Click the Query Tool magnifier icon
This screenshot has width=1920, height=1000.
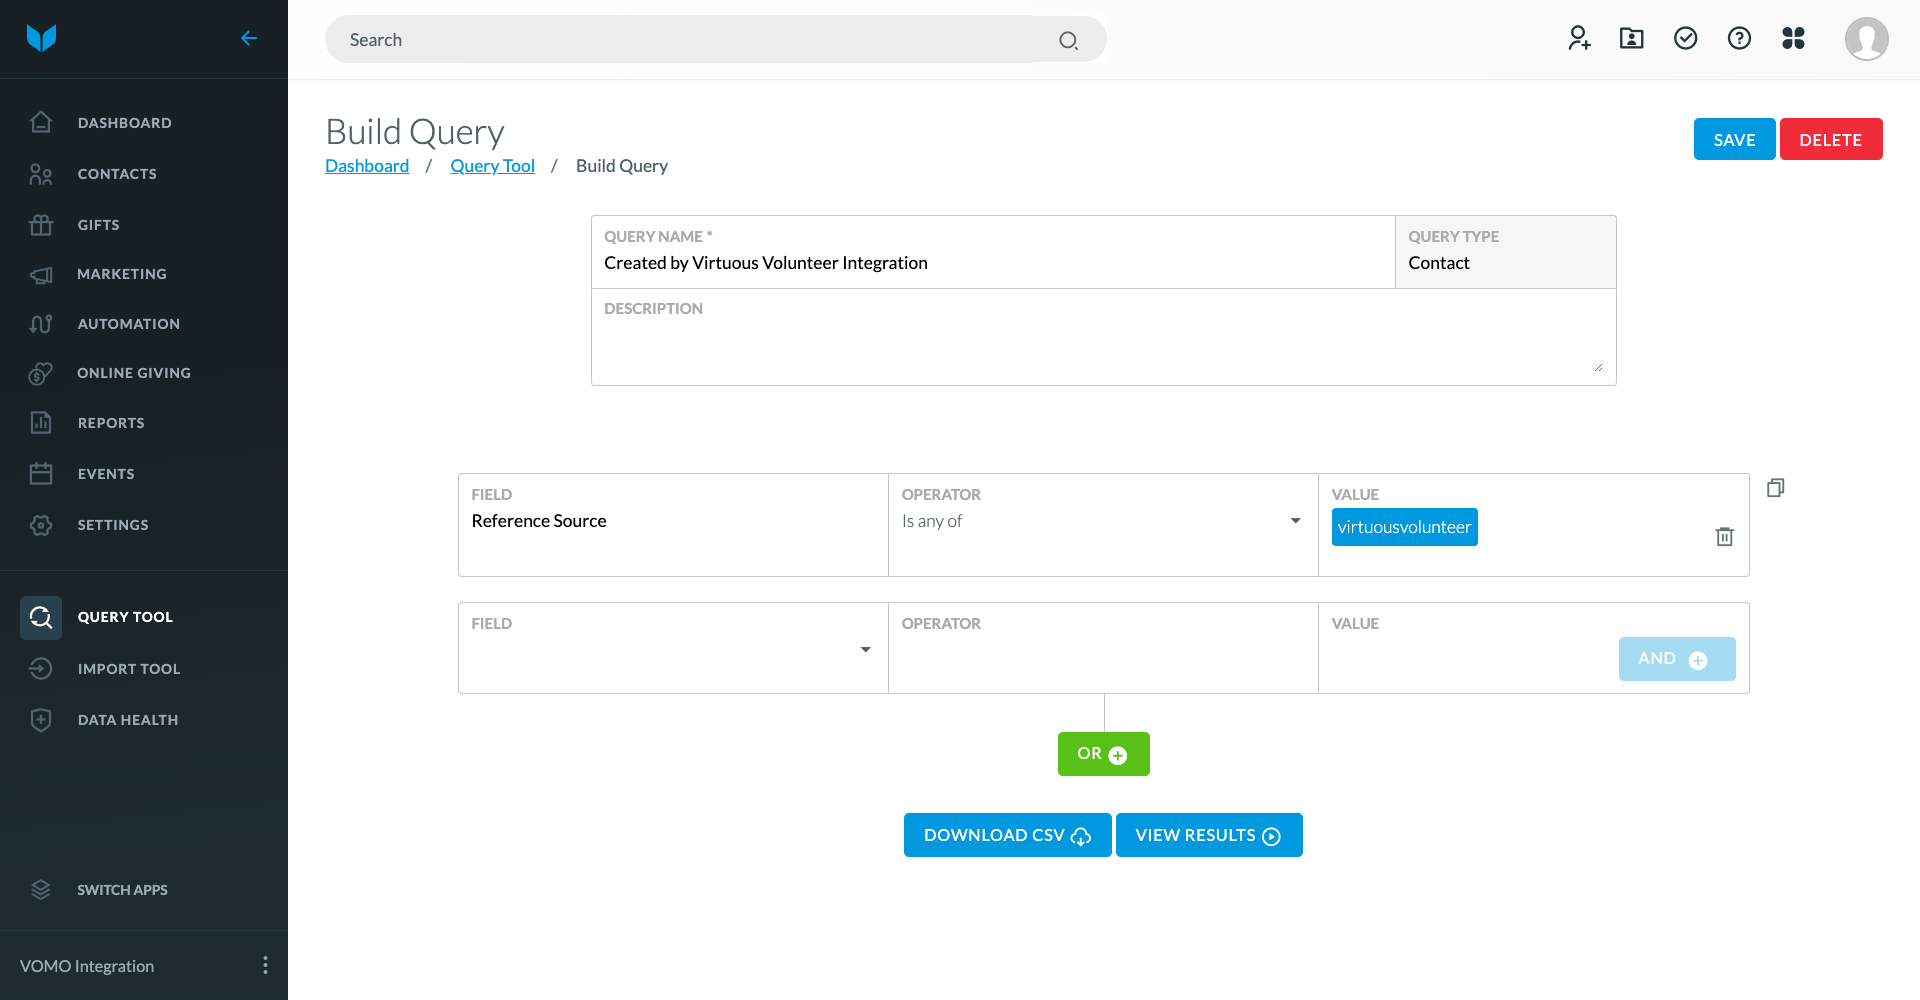click(41, 617)
